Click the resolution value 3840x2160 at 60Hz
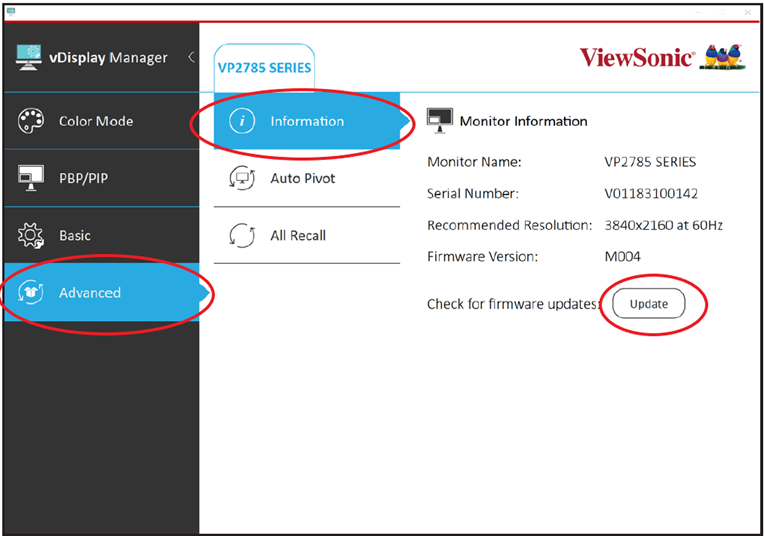Image resolution: width=764 pixels, height=536 pixels. coord(664,225)
